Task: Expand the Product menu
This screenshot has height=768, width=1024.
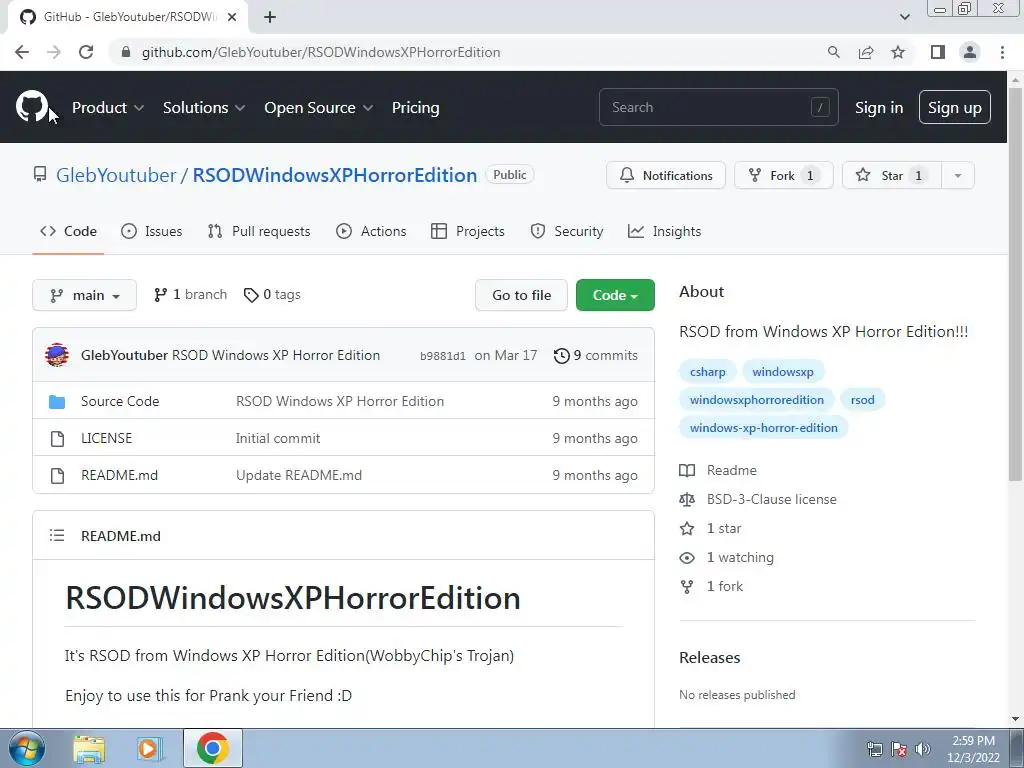Action: coord(108,107)
